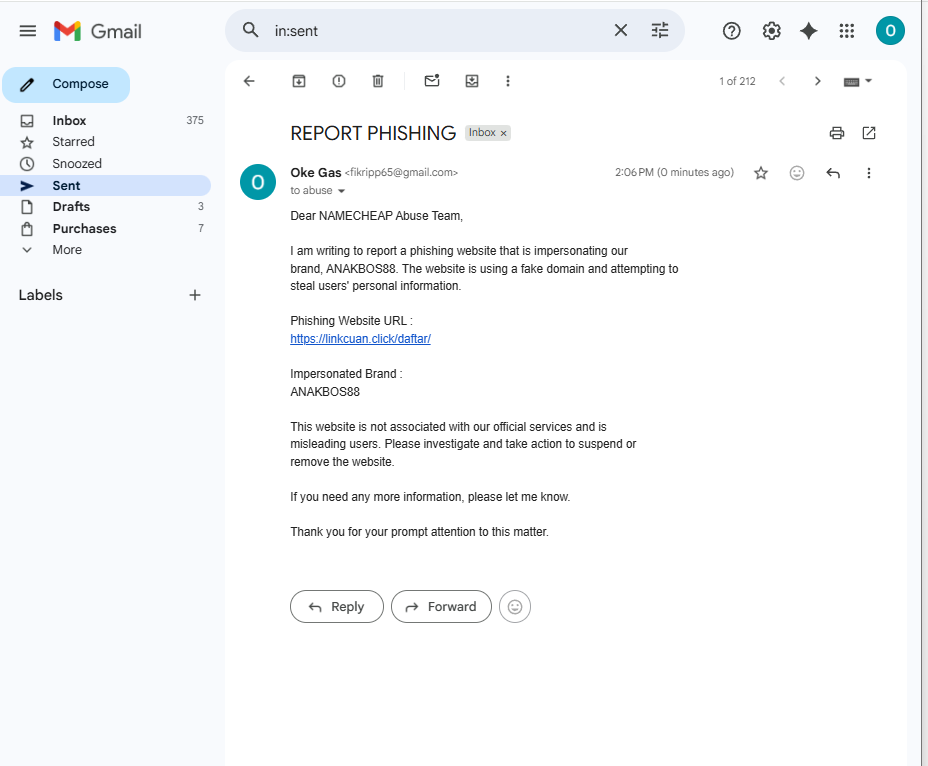The image size is (928, 766).
Task: Expand recipient details next to 'to abuse'
Action: click(341, 191)
